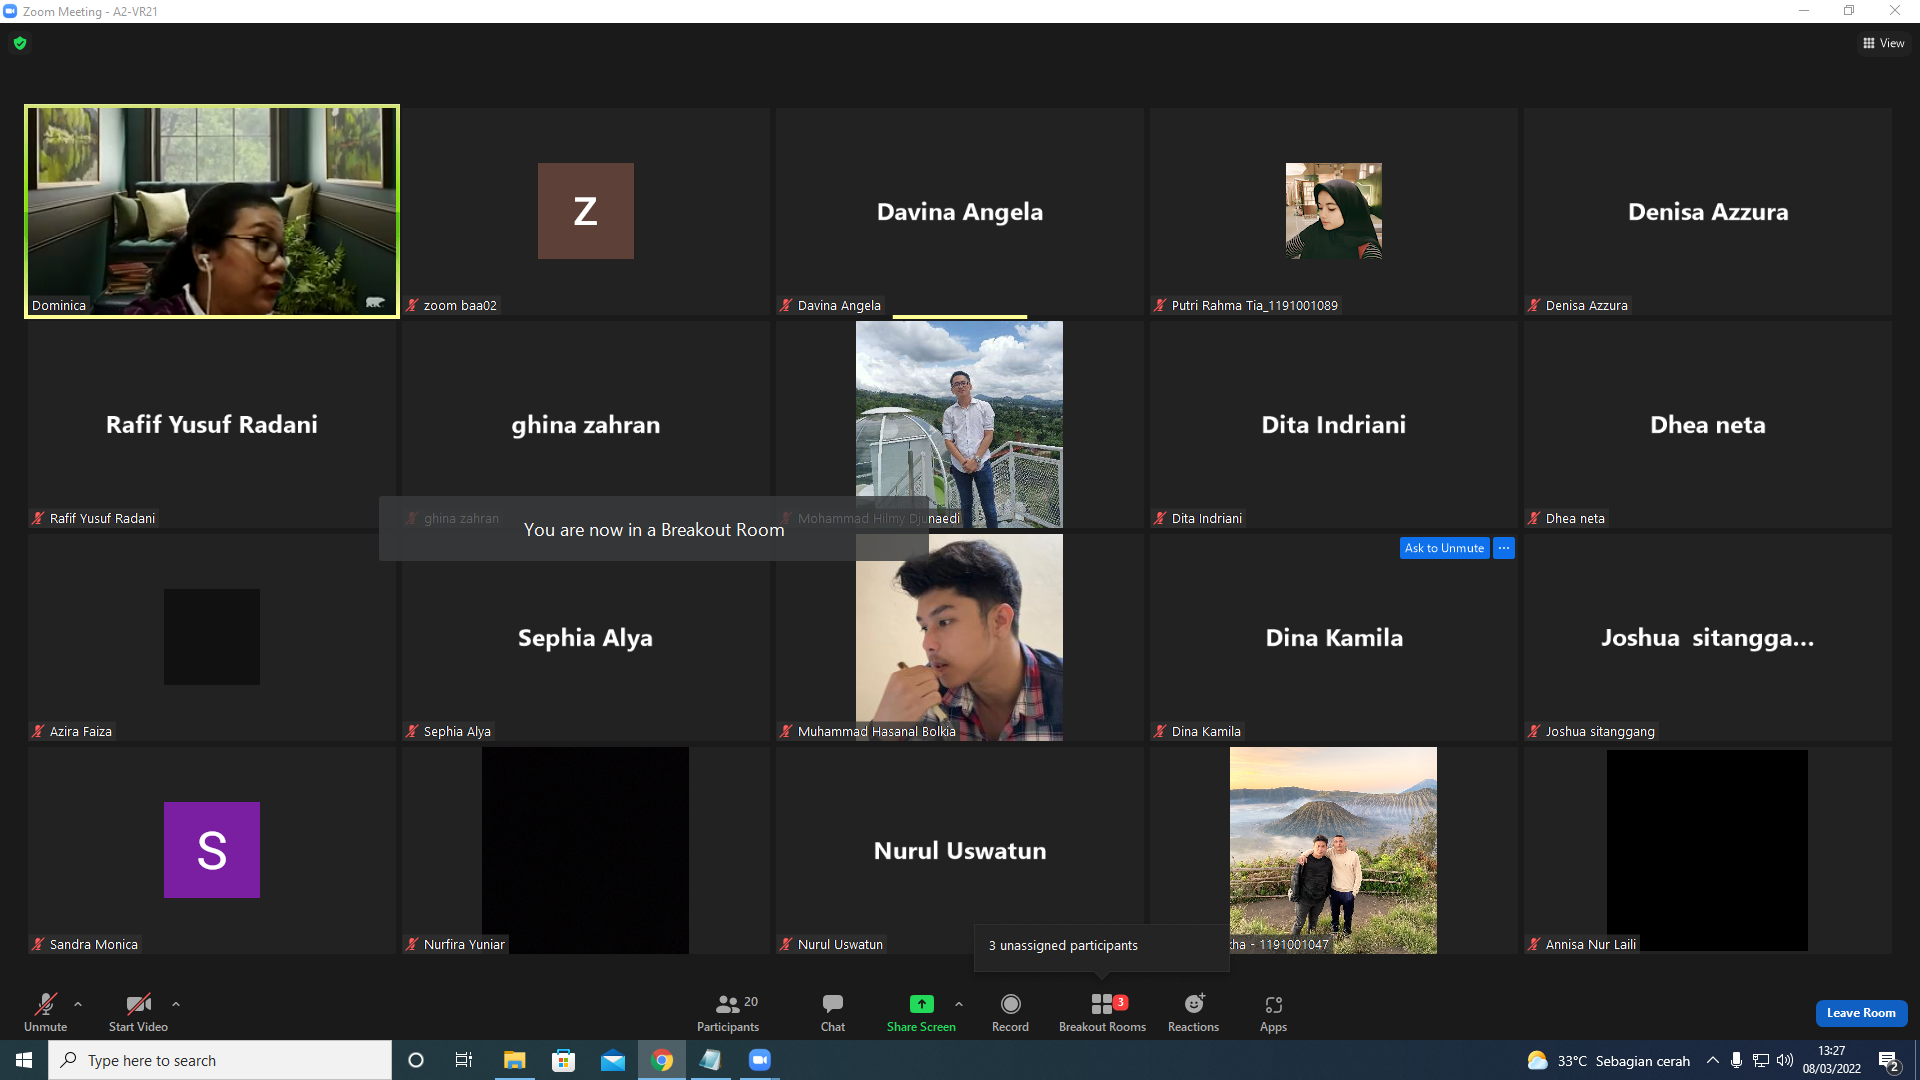
Task: Click Ask to Unmute on Dina Kamila
Action: (1444, 548)
